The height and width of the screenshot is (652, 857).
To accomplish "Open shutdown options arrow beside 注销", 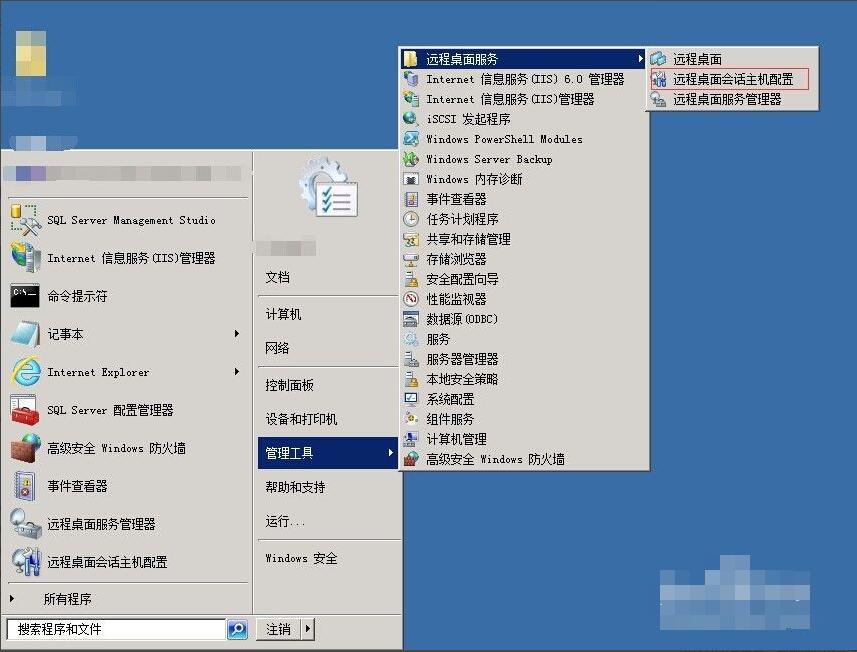I will click(308, 629).
